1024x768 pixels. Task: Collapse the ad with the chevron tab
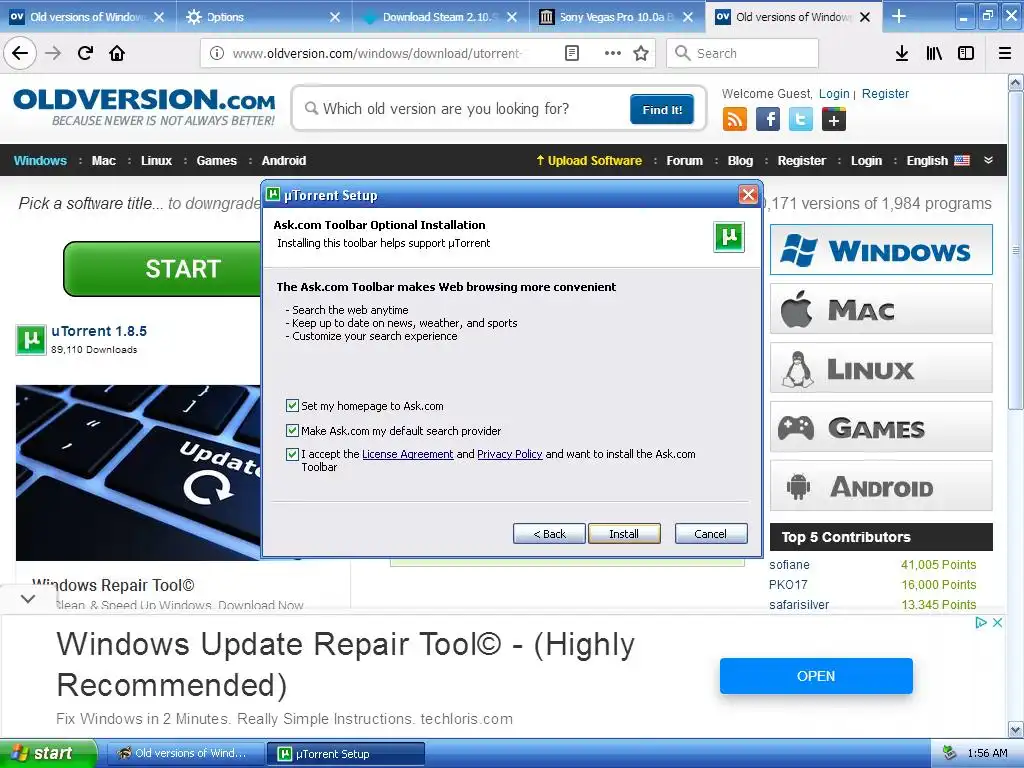click(28, 598)
